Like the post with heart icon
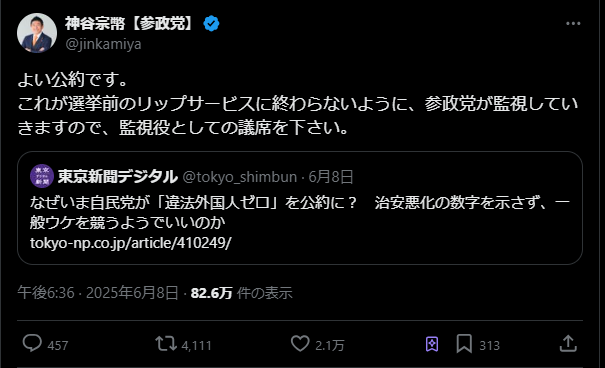605x368 pixels. click(300, 343)
